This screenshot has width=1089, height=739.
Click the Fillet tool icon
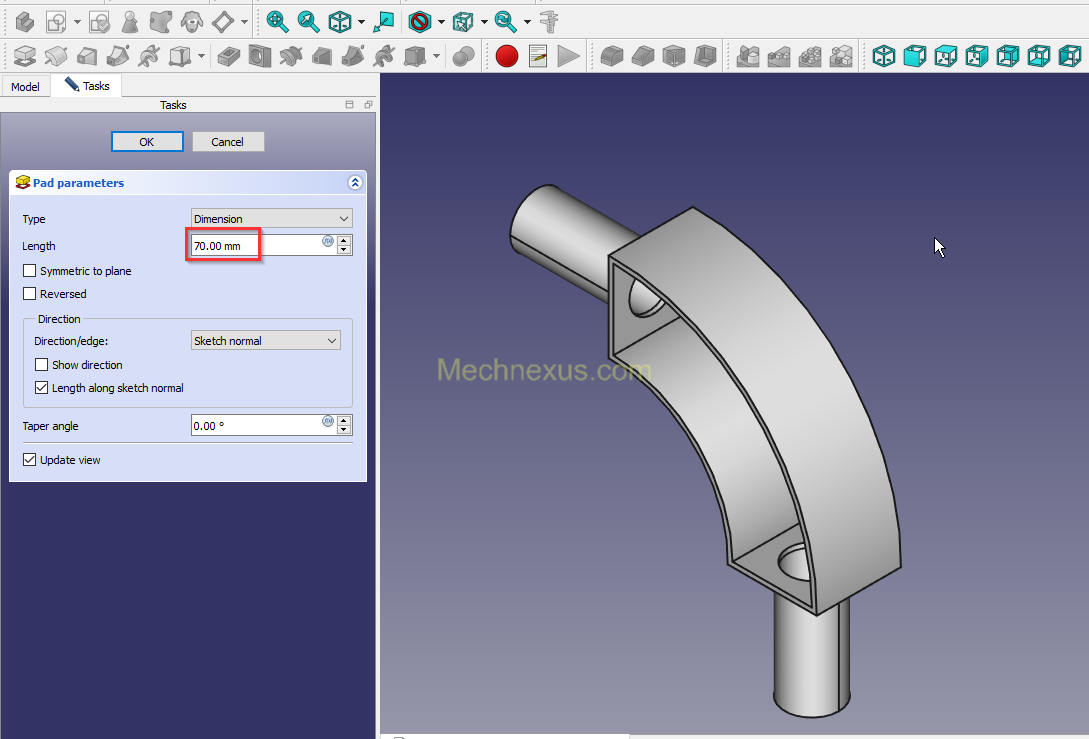[x=611, y=56]
